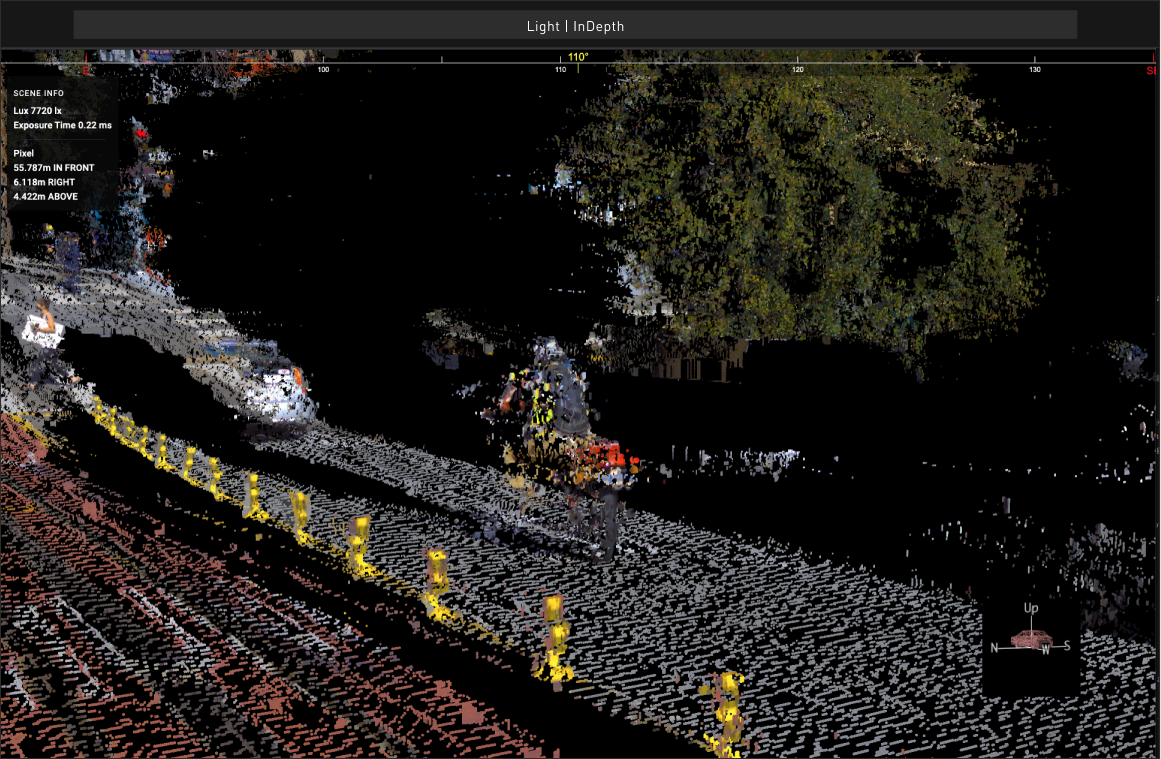Click the Lux 7720 lx reading
The image size is (1161, 759).
pos(37,111)
